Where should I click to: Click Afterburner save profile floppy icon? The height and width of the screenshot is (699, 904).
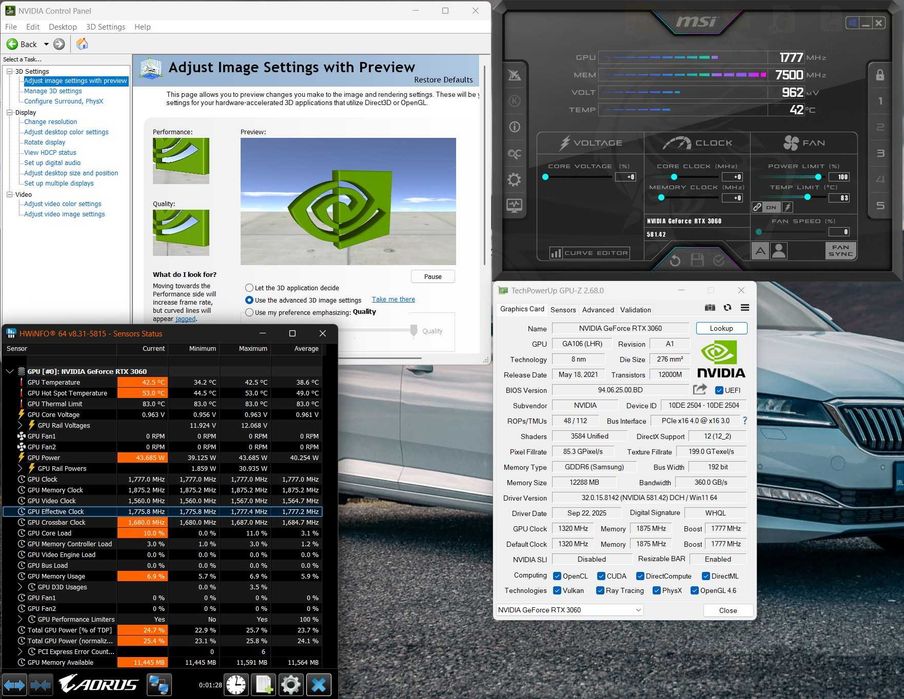(x=697, y=260)
